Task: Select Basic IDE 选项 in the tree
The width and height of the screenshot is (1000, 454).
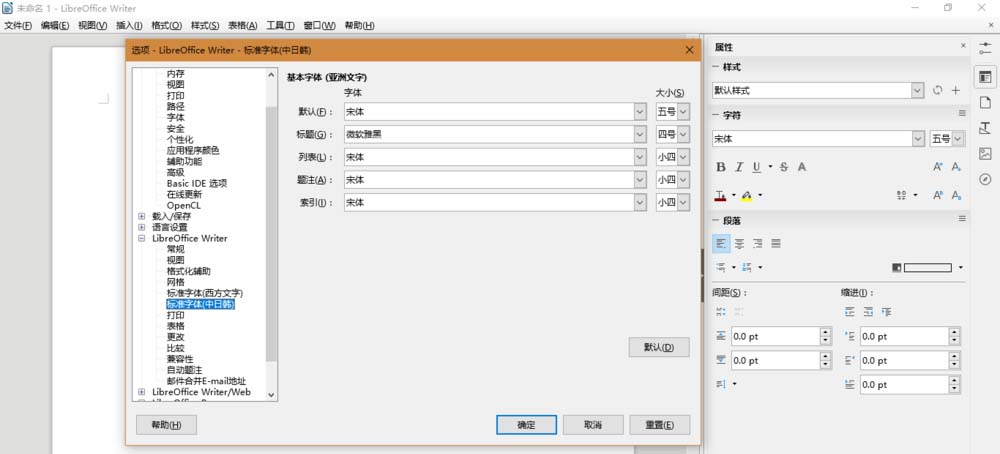Action: [x=197, y=183]
